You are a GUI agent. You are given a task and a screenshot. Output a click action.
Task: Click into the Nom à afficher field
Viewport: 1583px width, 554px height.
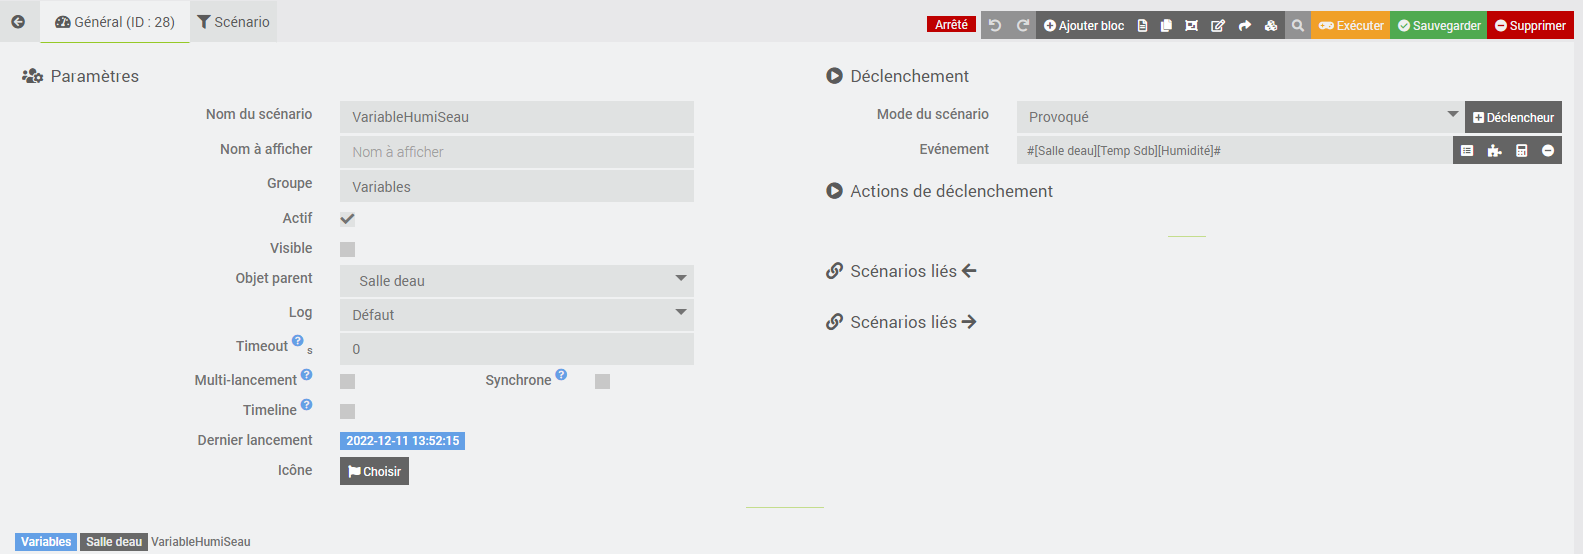(x=516, y=152)
